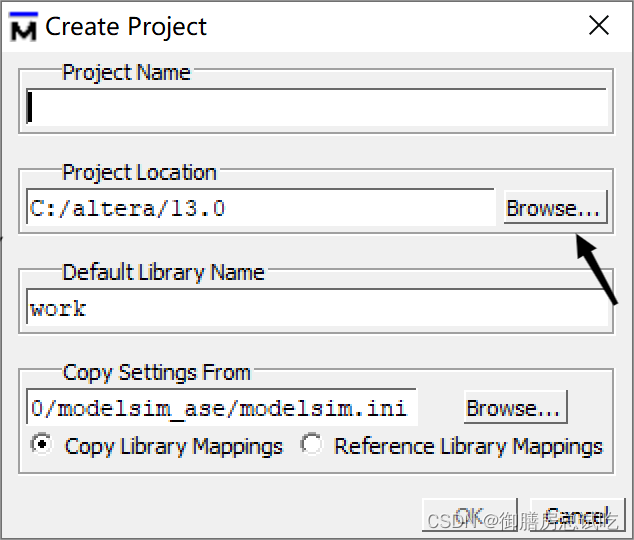Click the Project Location path field
This screenshot has height=540, width=634.
260,208
